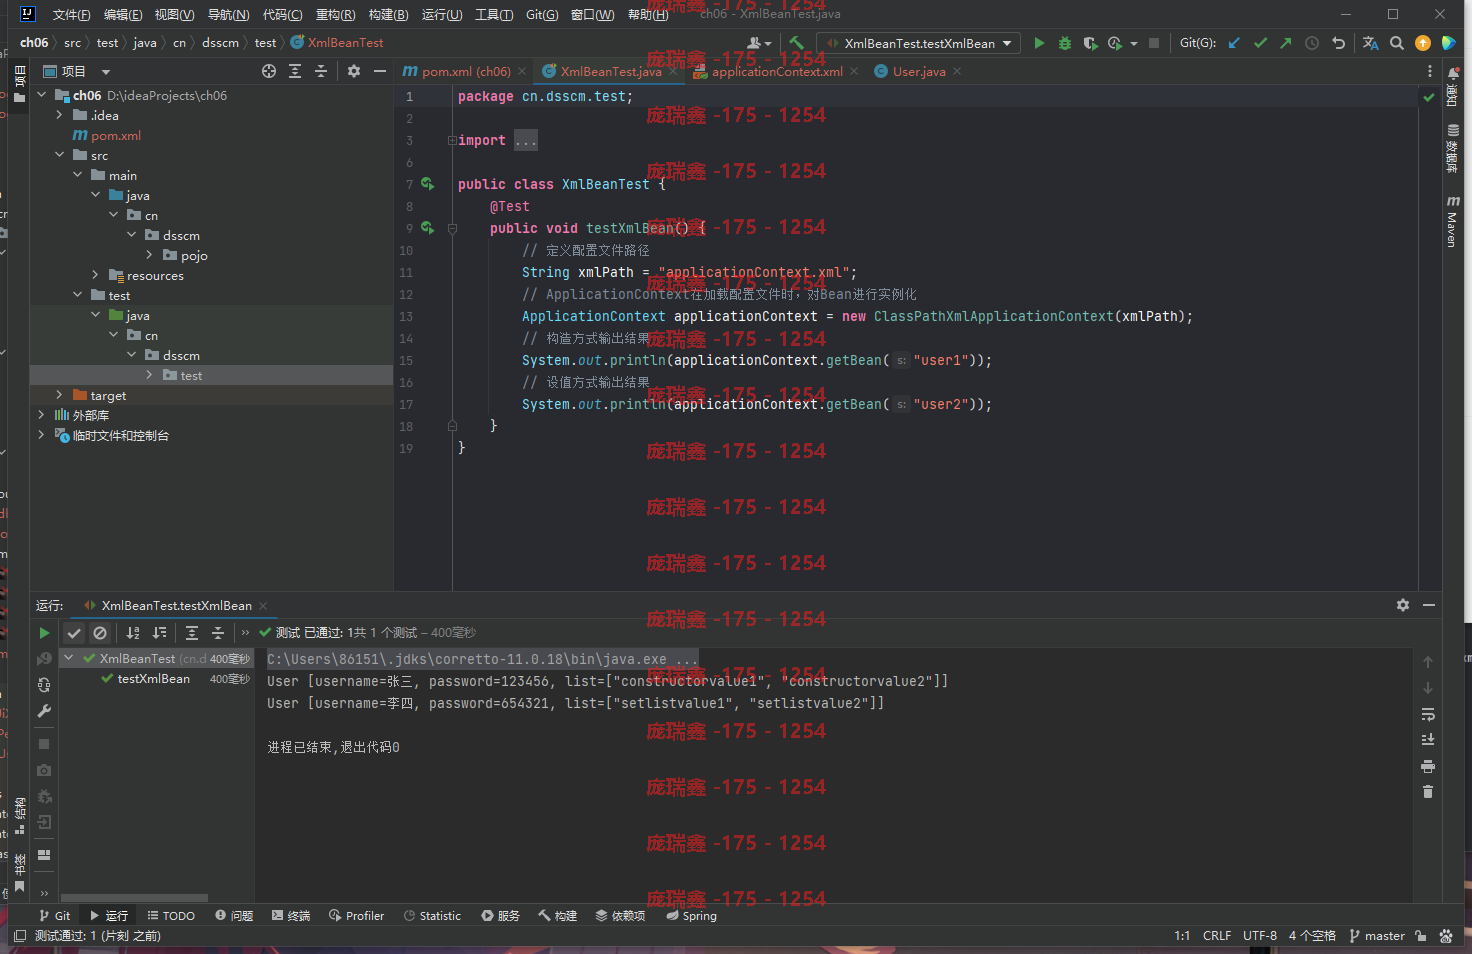The height and width of the screenshot is (954, 1472).
Task: Collapse the ch06 project root node
Action: (42, 95)
